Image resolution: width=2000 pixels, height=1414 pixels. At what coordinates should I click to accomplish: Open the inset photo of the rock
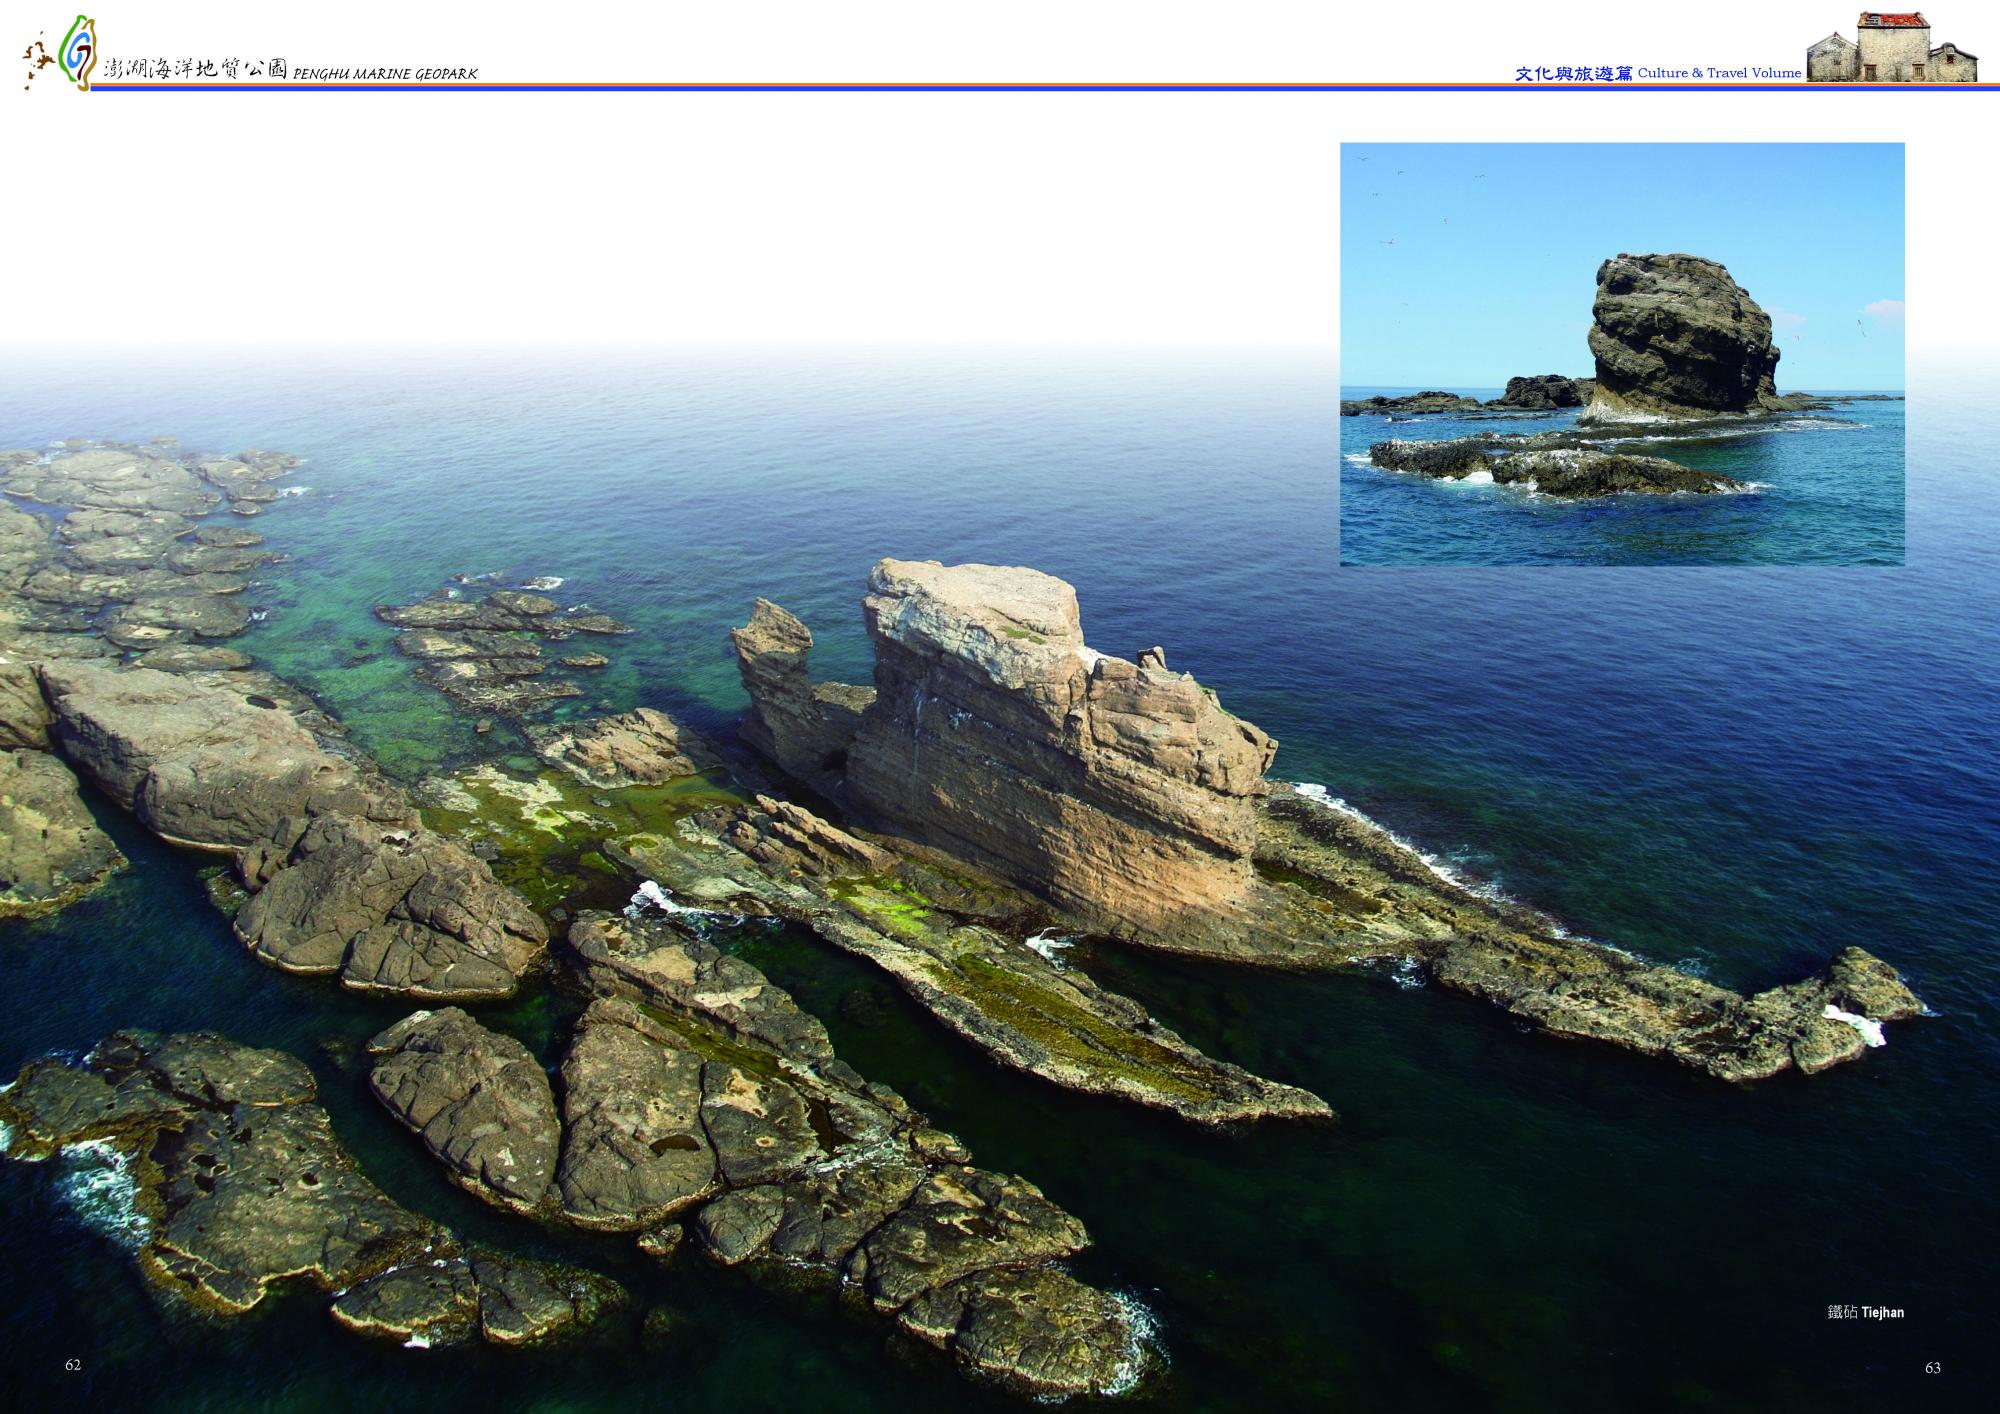[x=1622, y=354]
